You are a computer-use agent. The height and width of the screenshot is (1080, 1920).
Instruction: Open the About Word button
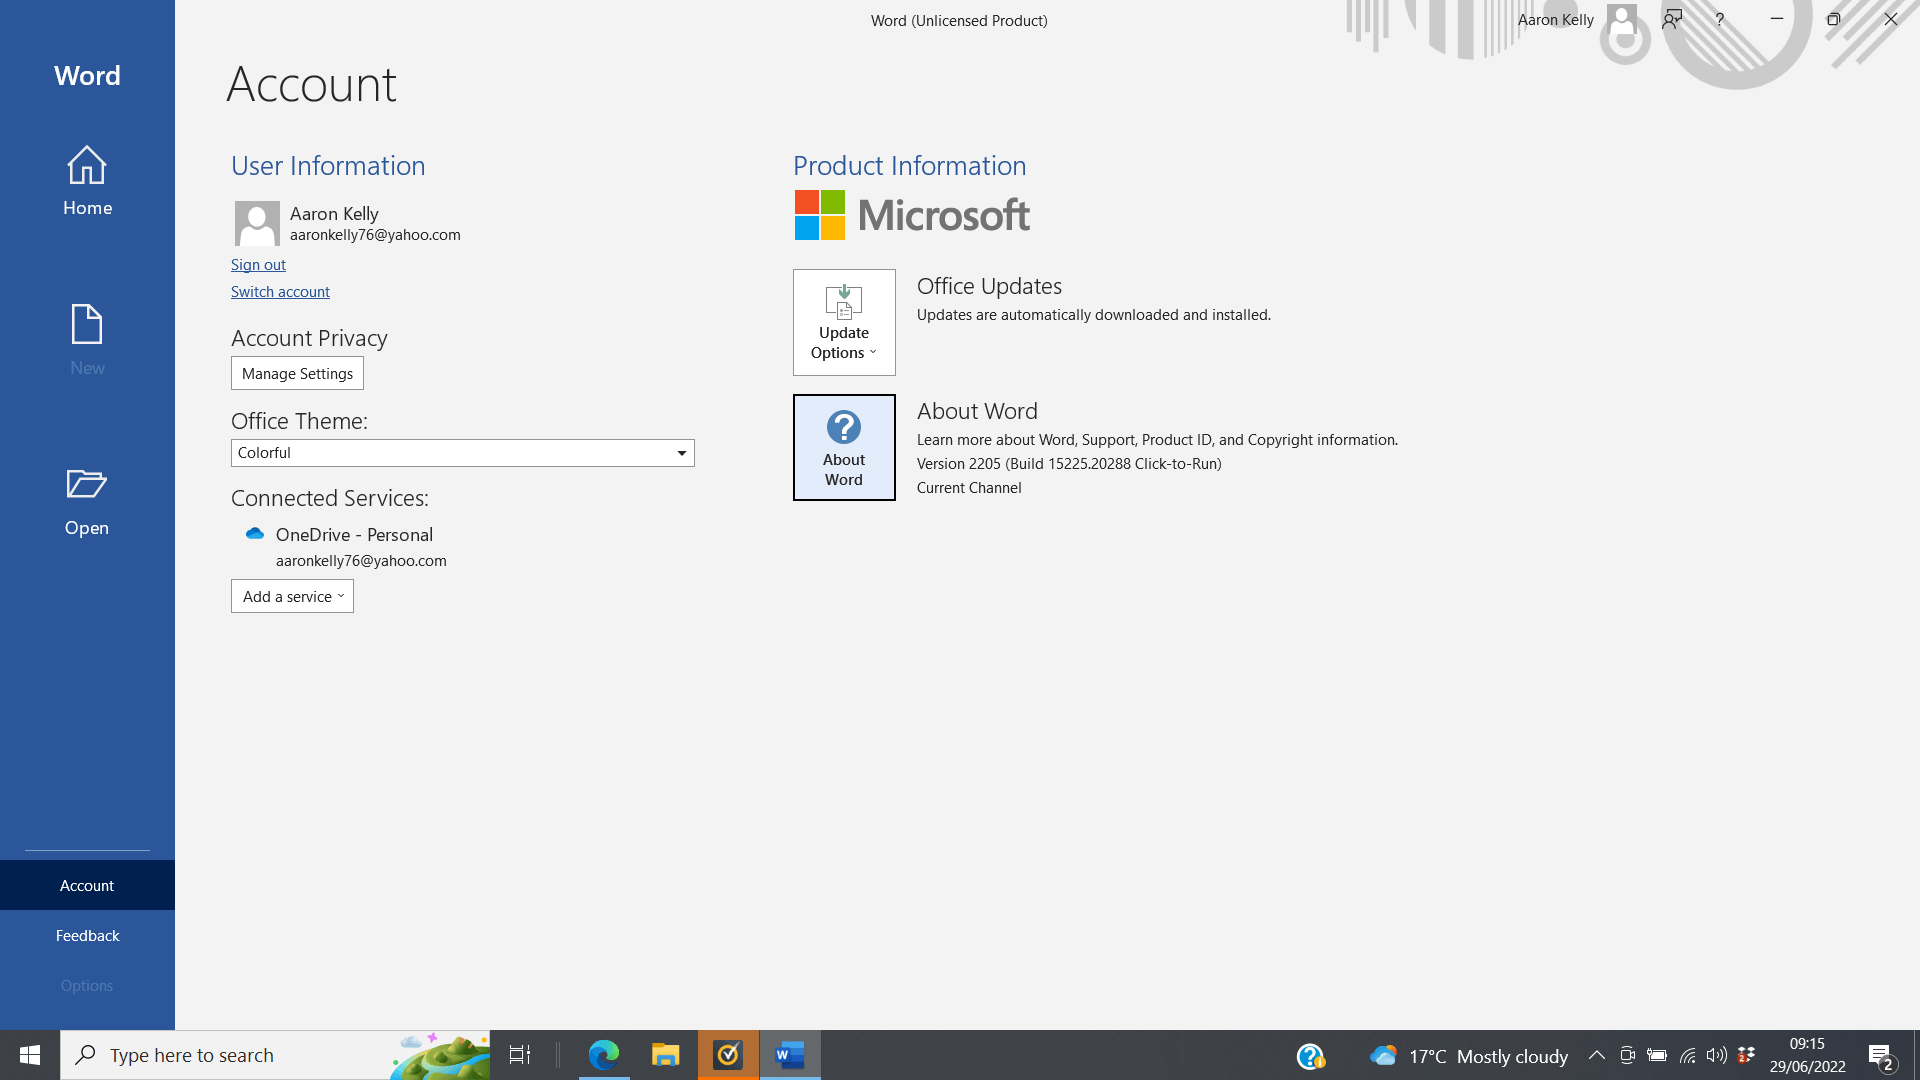pyautogui.click(x=844, y=447)
